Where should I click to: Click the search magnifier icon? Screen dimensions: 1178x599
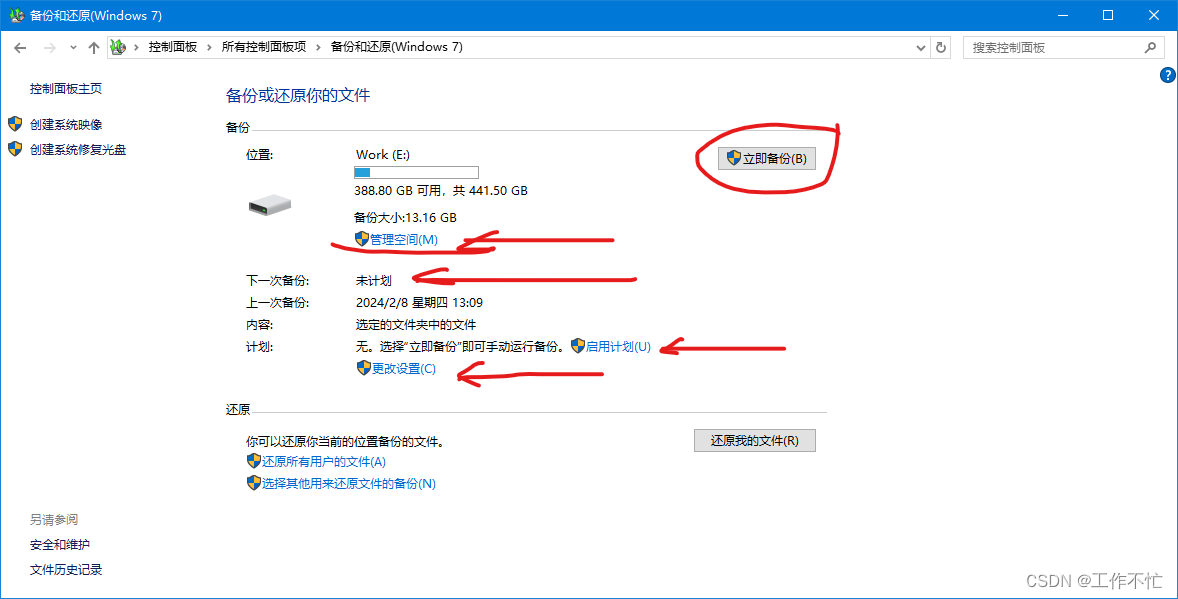point(1149,47)
